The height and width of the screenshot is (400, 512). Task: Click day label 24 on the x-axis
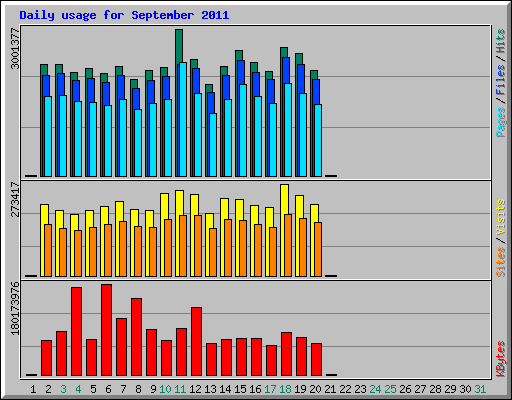pos(375,389)
